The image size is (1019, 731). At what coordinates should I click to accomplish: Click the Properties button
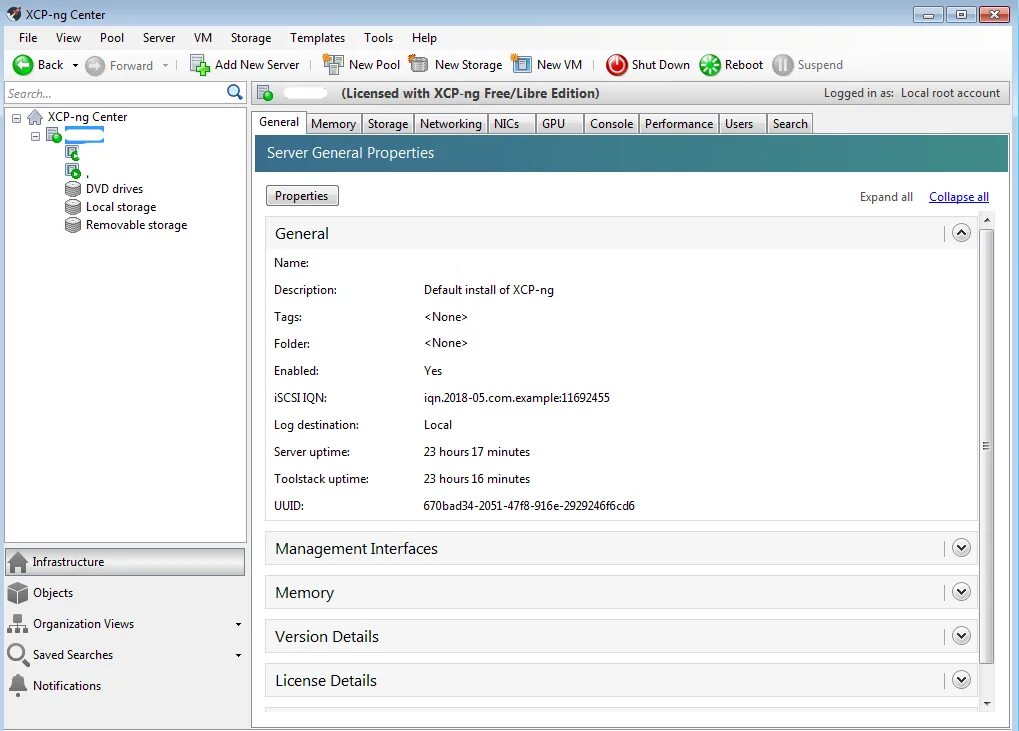pos(302,196)
